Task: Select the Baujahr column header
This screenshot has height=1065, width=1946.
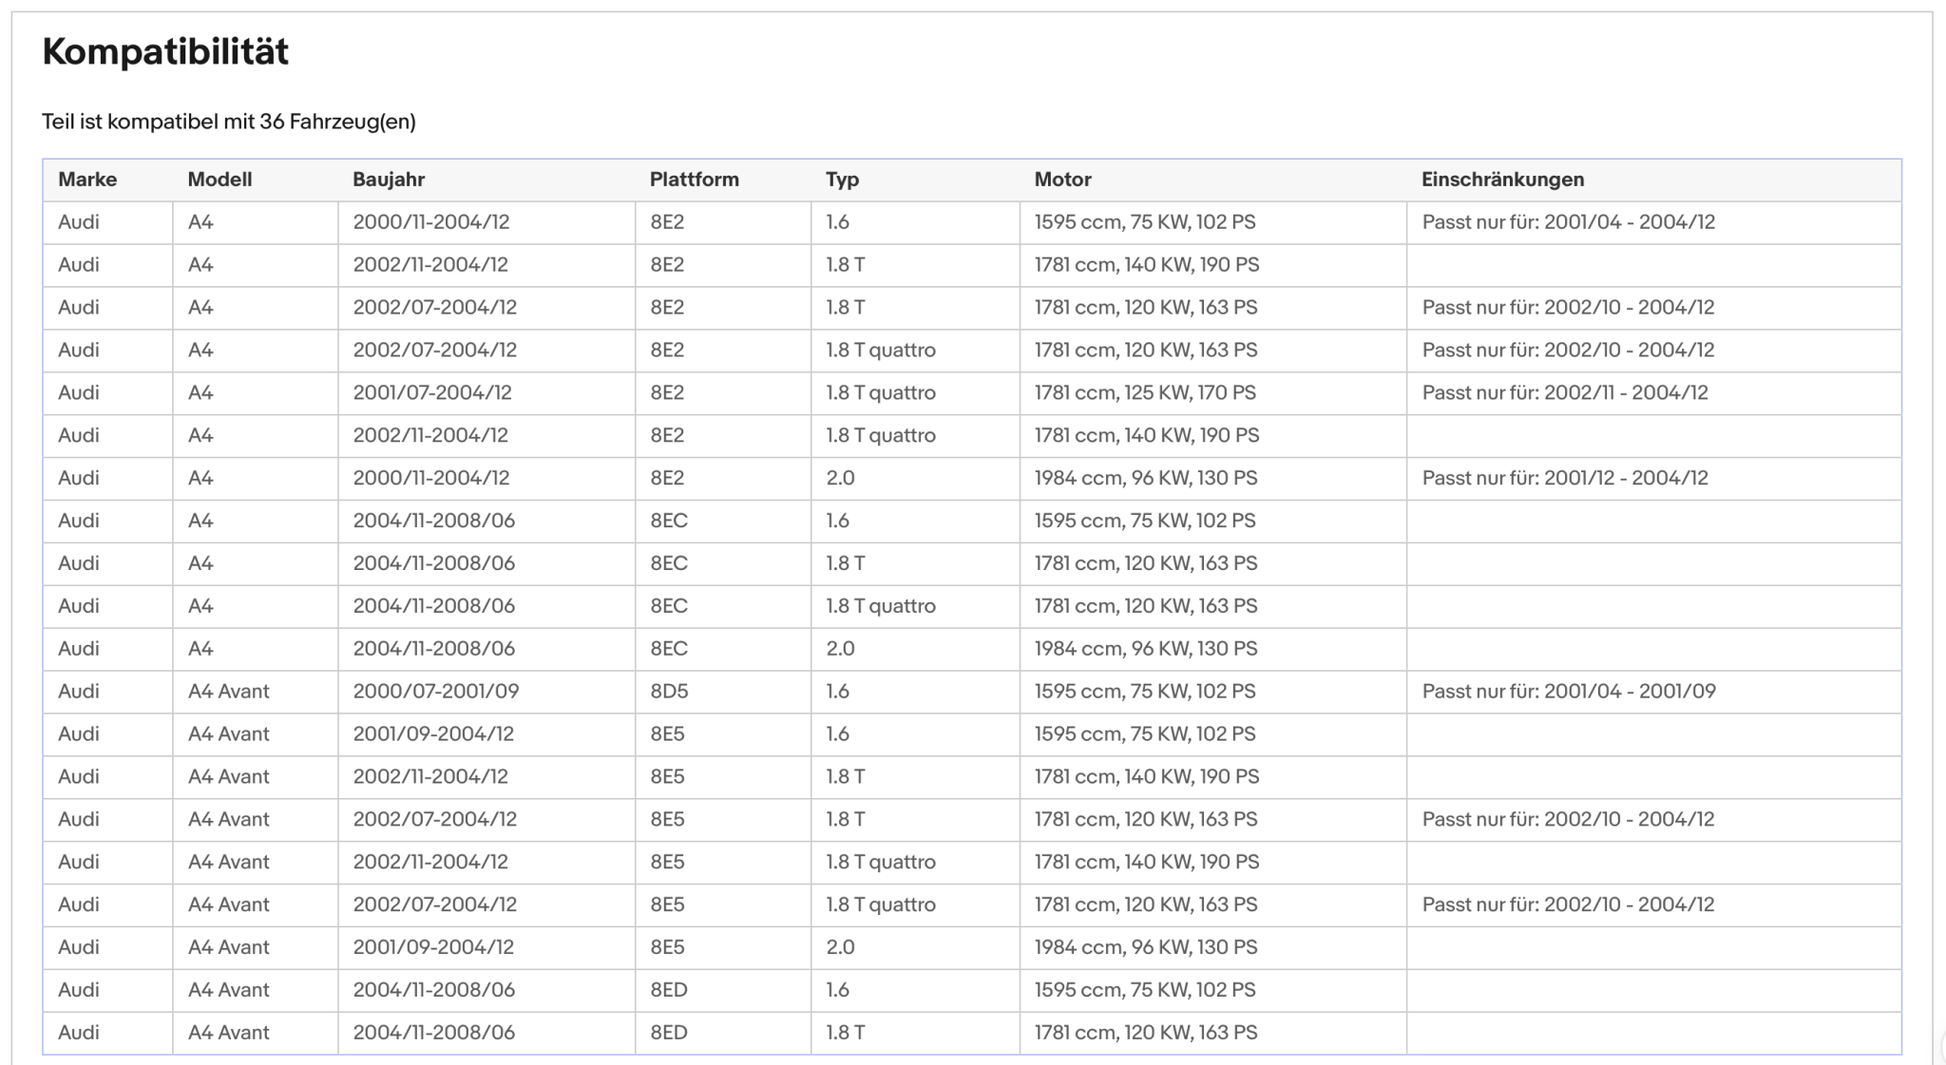Action: click(x=388, y=180)
